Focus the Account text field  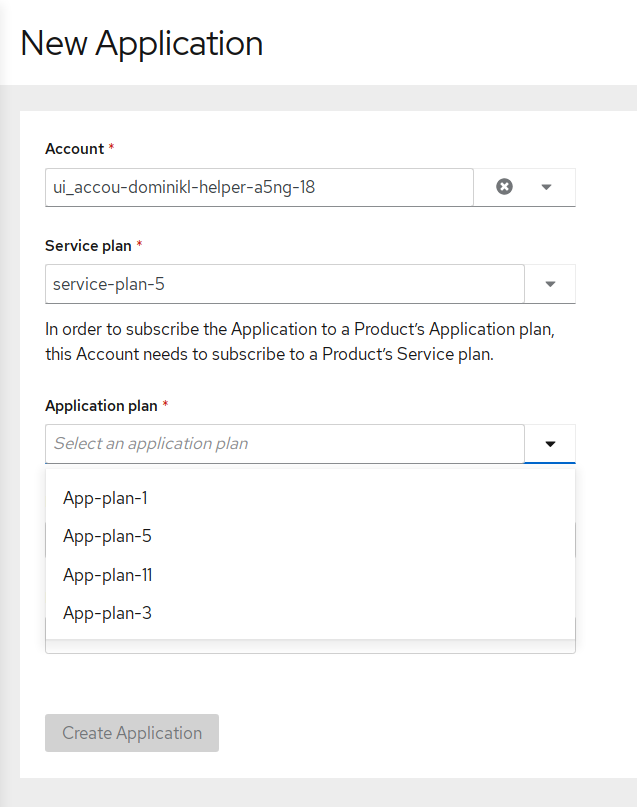pos(258,187)
